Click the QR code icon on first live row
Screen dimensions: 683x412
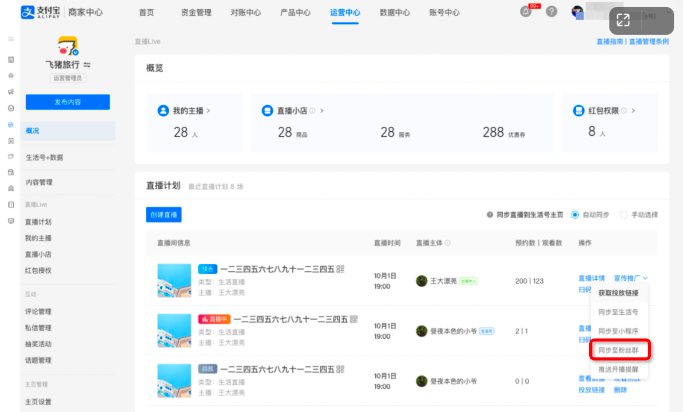pos(340,269)
